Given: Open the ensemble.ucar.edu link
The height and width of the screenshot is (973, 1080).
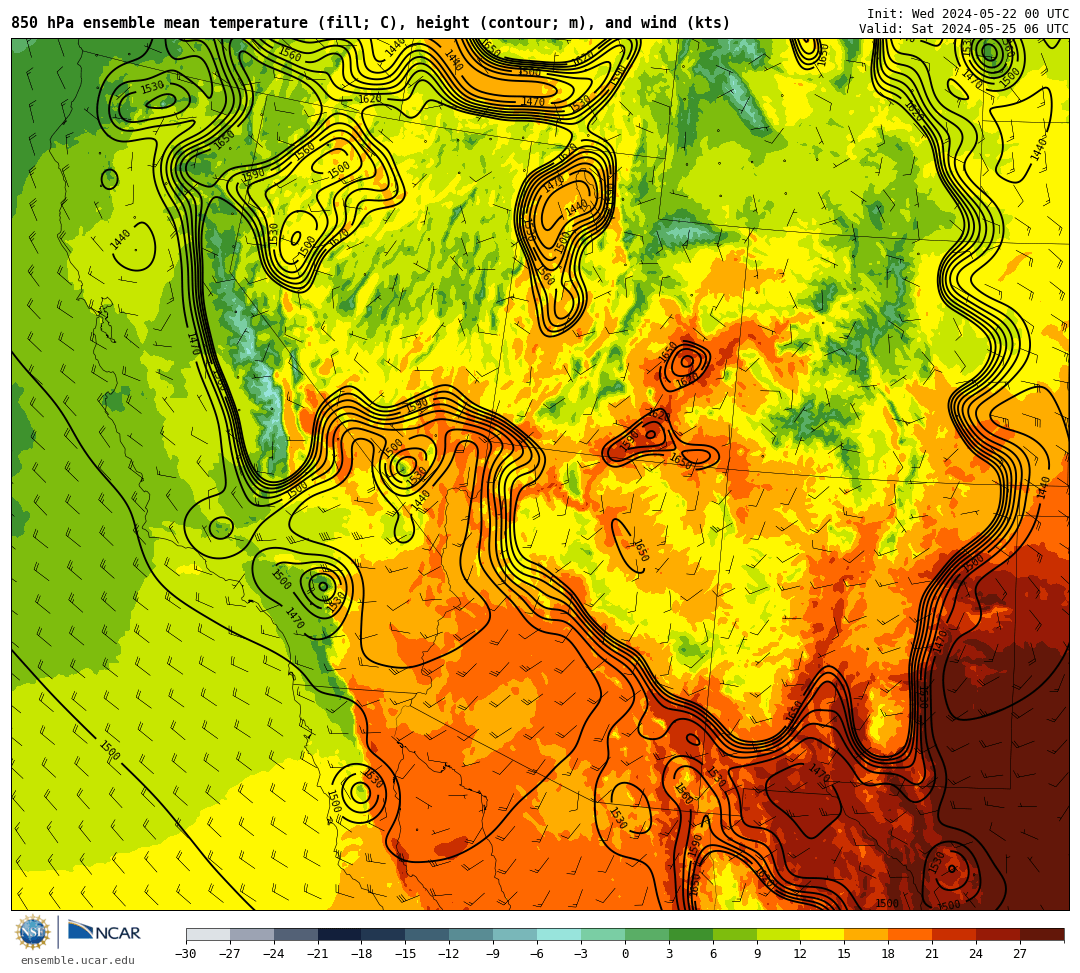Looking at the screenshot, I should (x=78, y=960).
